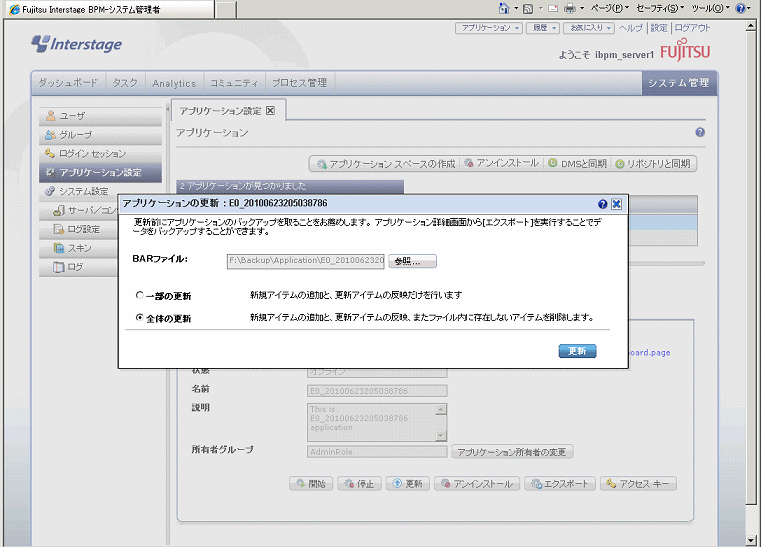Click the blue 更新 button in dialog
The image size is (761, 547).
click(577, 351)
